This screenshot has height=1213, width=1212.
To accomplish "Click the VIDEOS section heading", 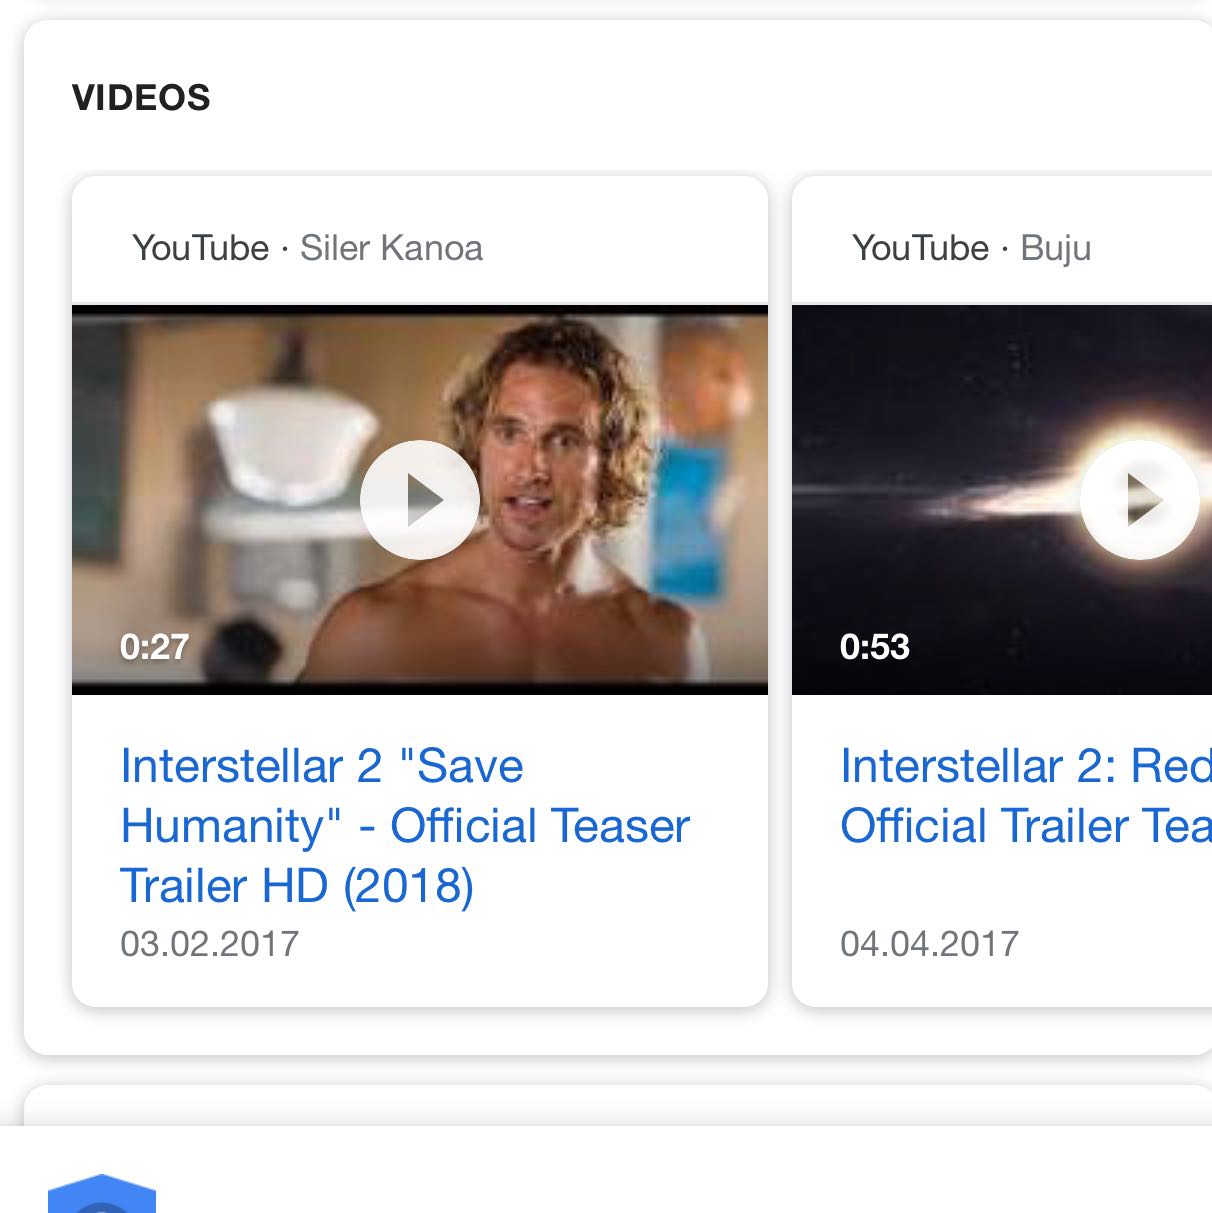I will click(x=141, y=98).
